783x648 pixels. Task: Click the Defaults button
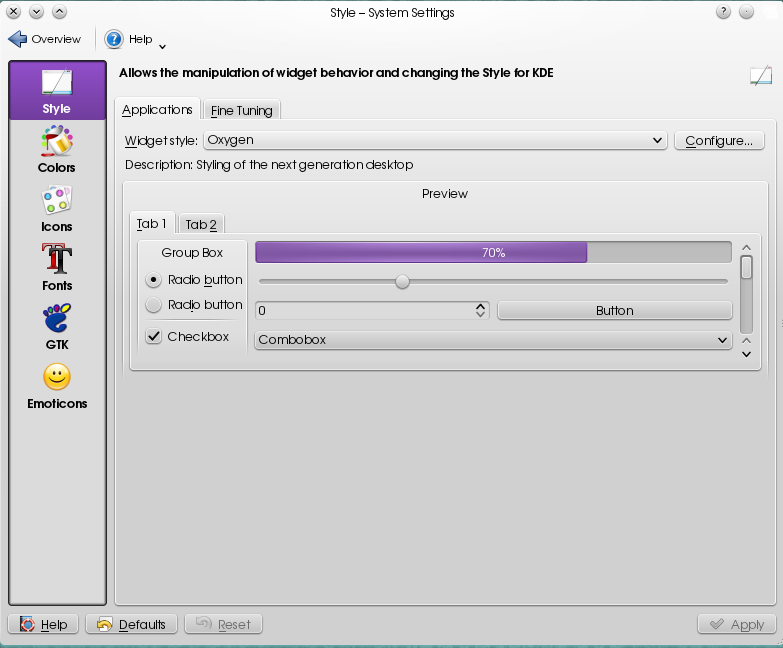pyautogui.click(x=131, y=624)
